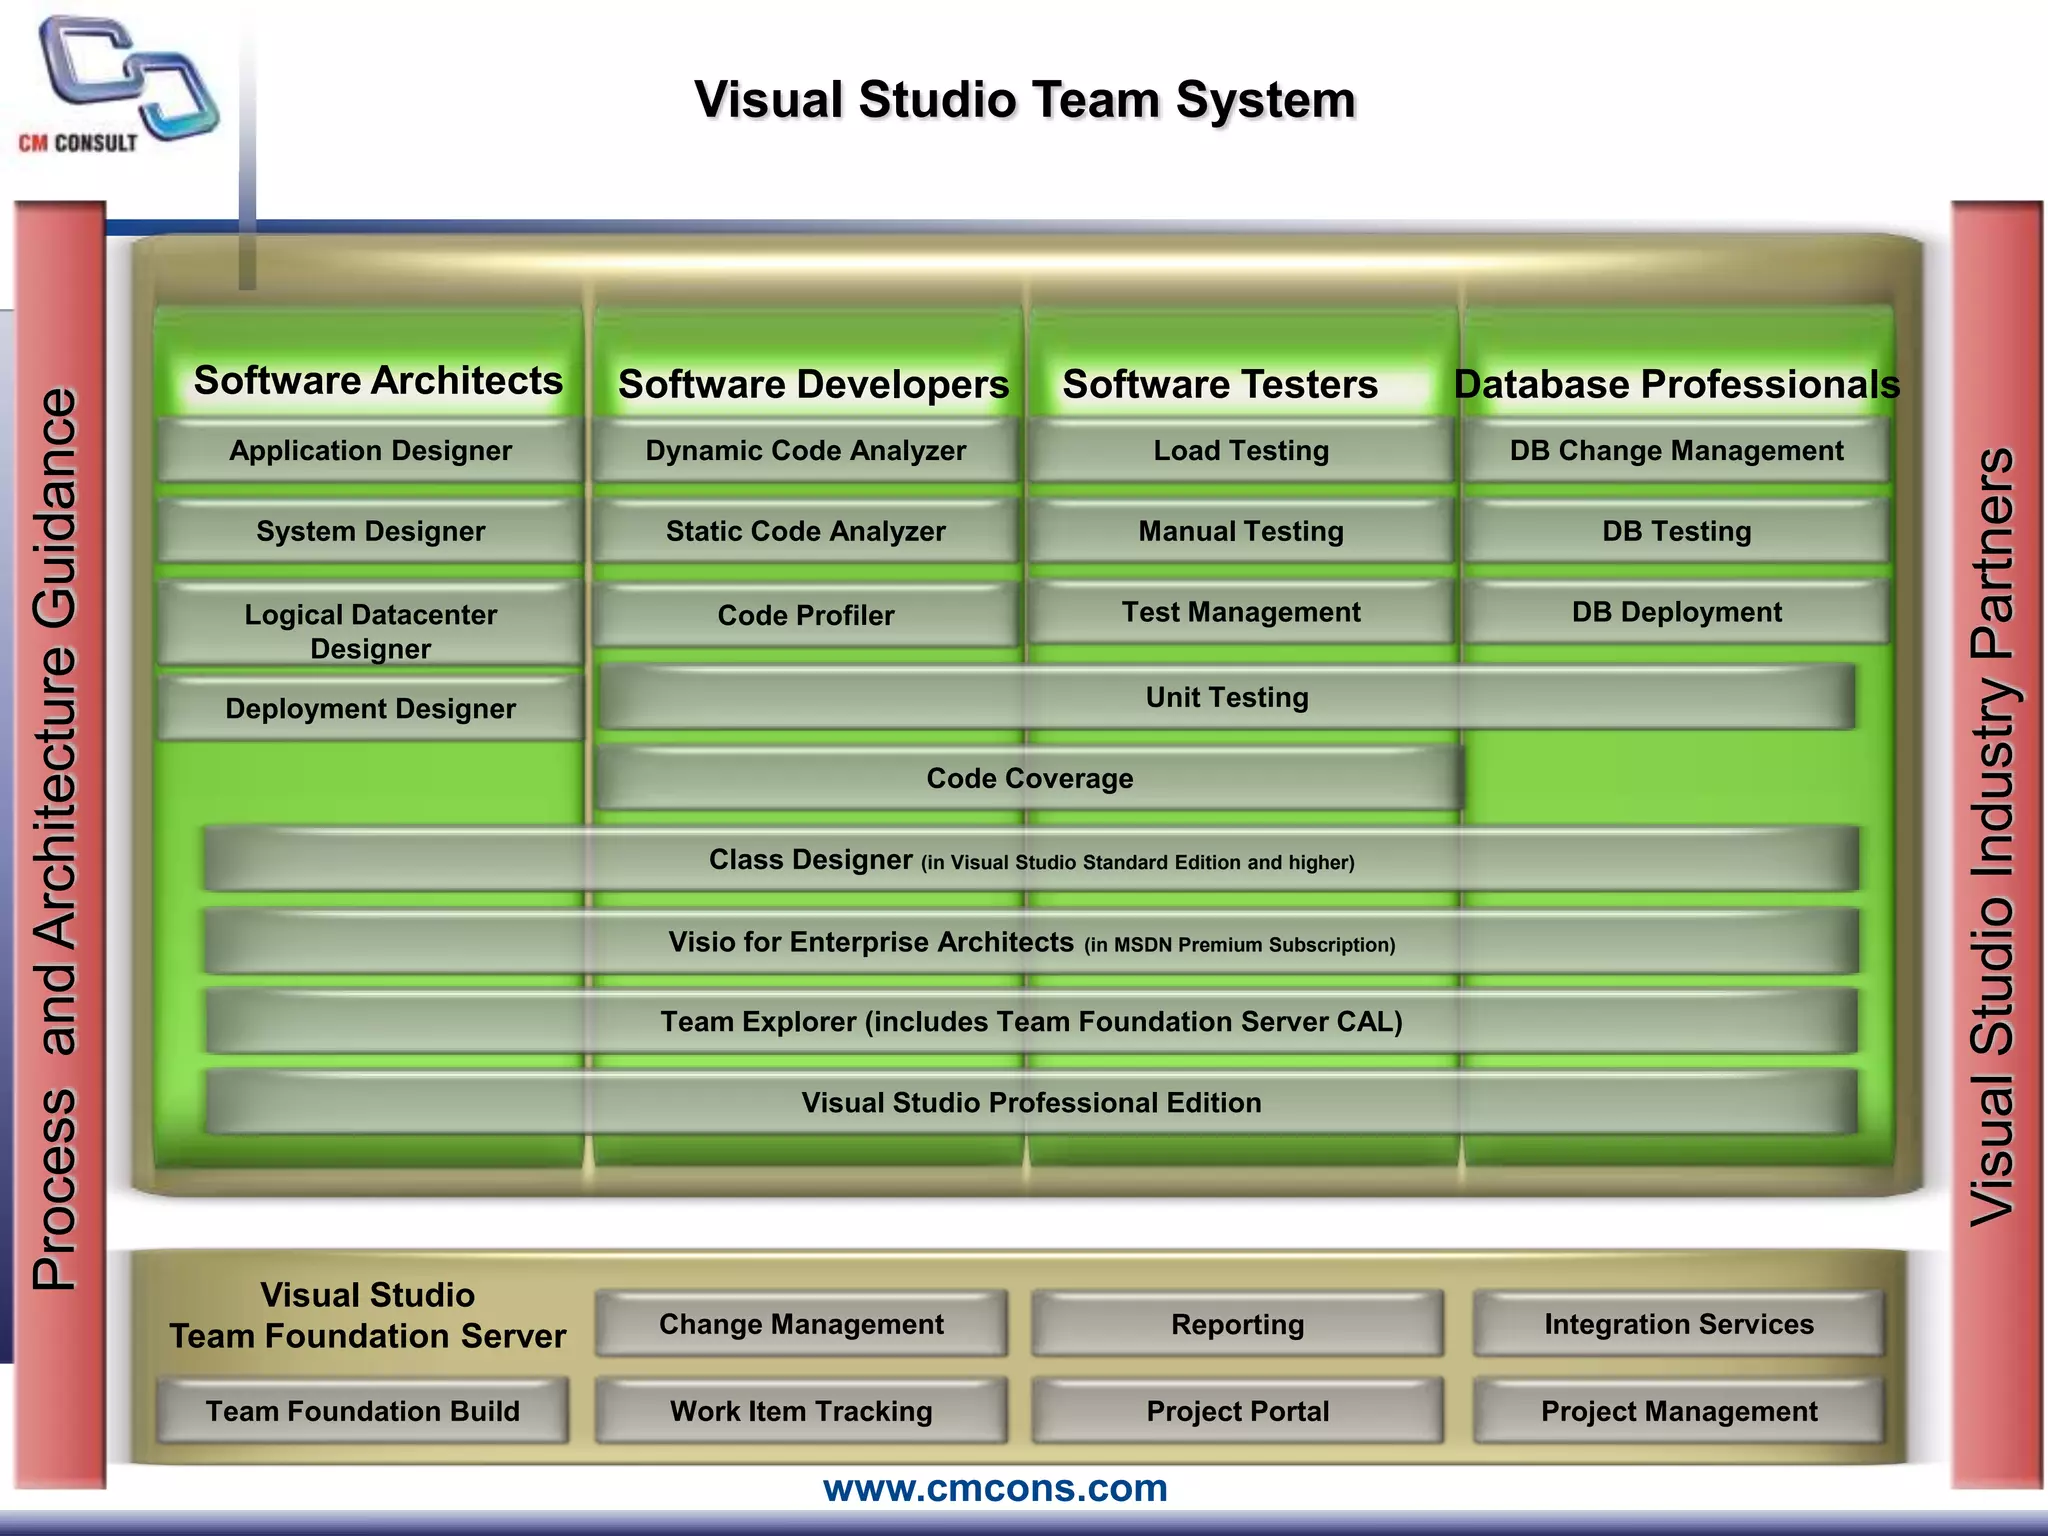Select the Software Architects column header
Viewport: 2048px width, 1536px height.
[378, 381]
